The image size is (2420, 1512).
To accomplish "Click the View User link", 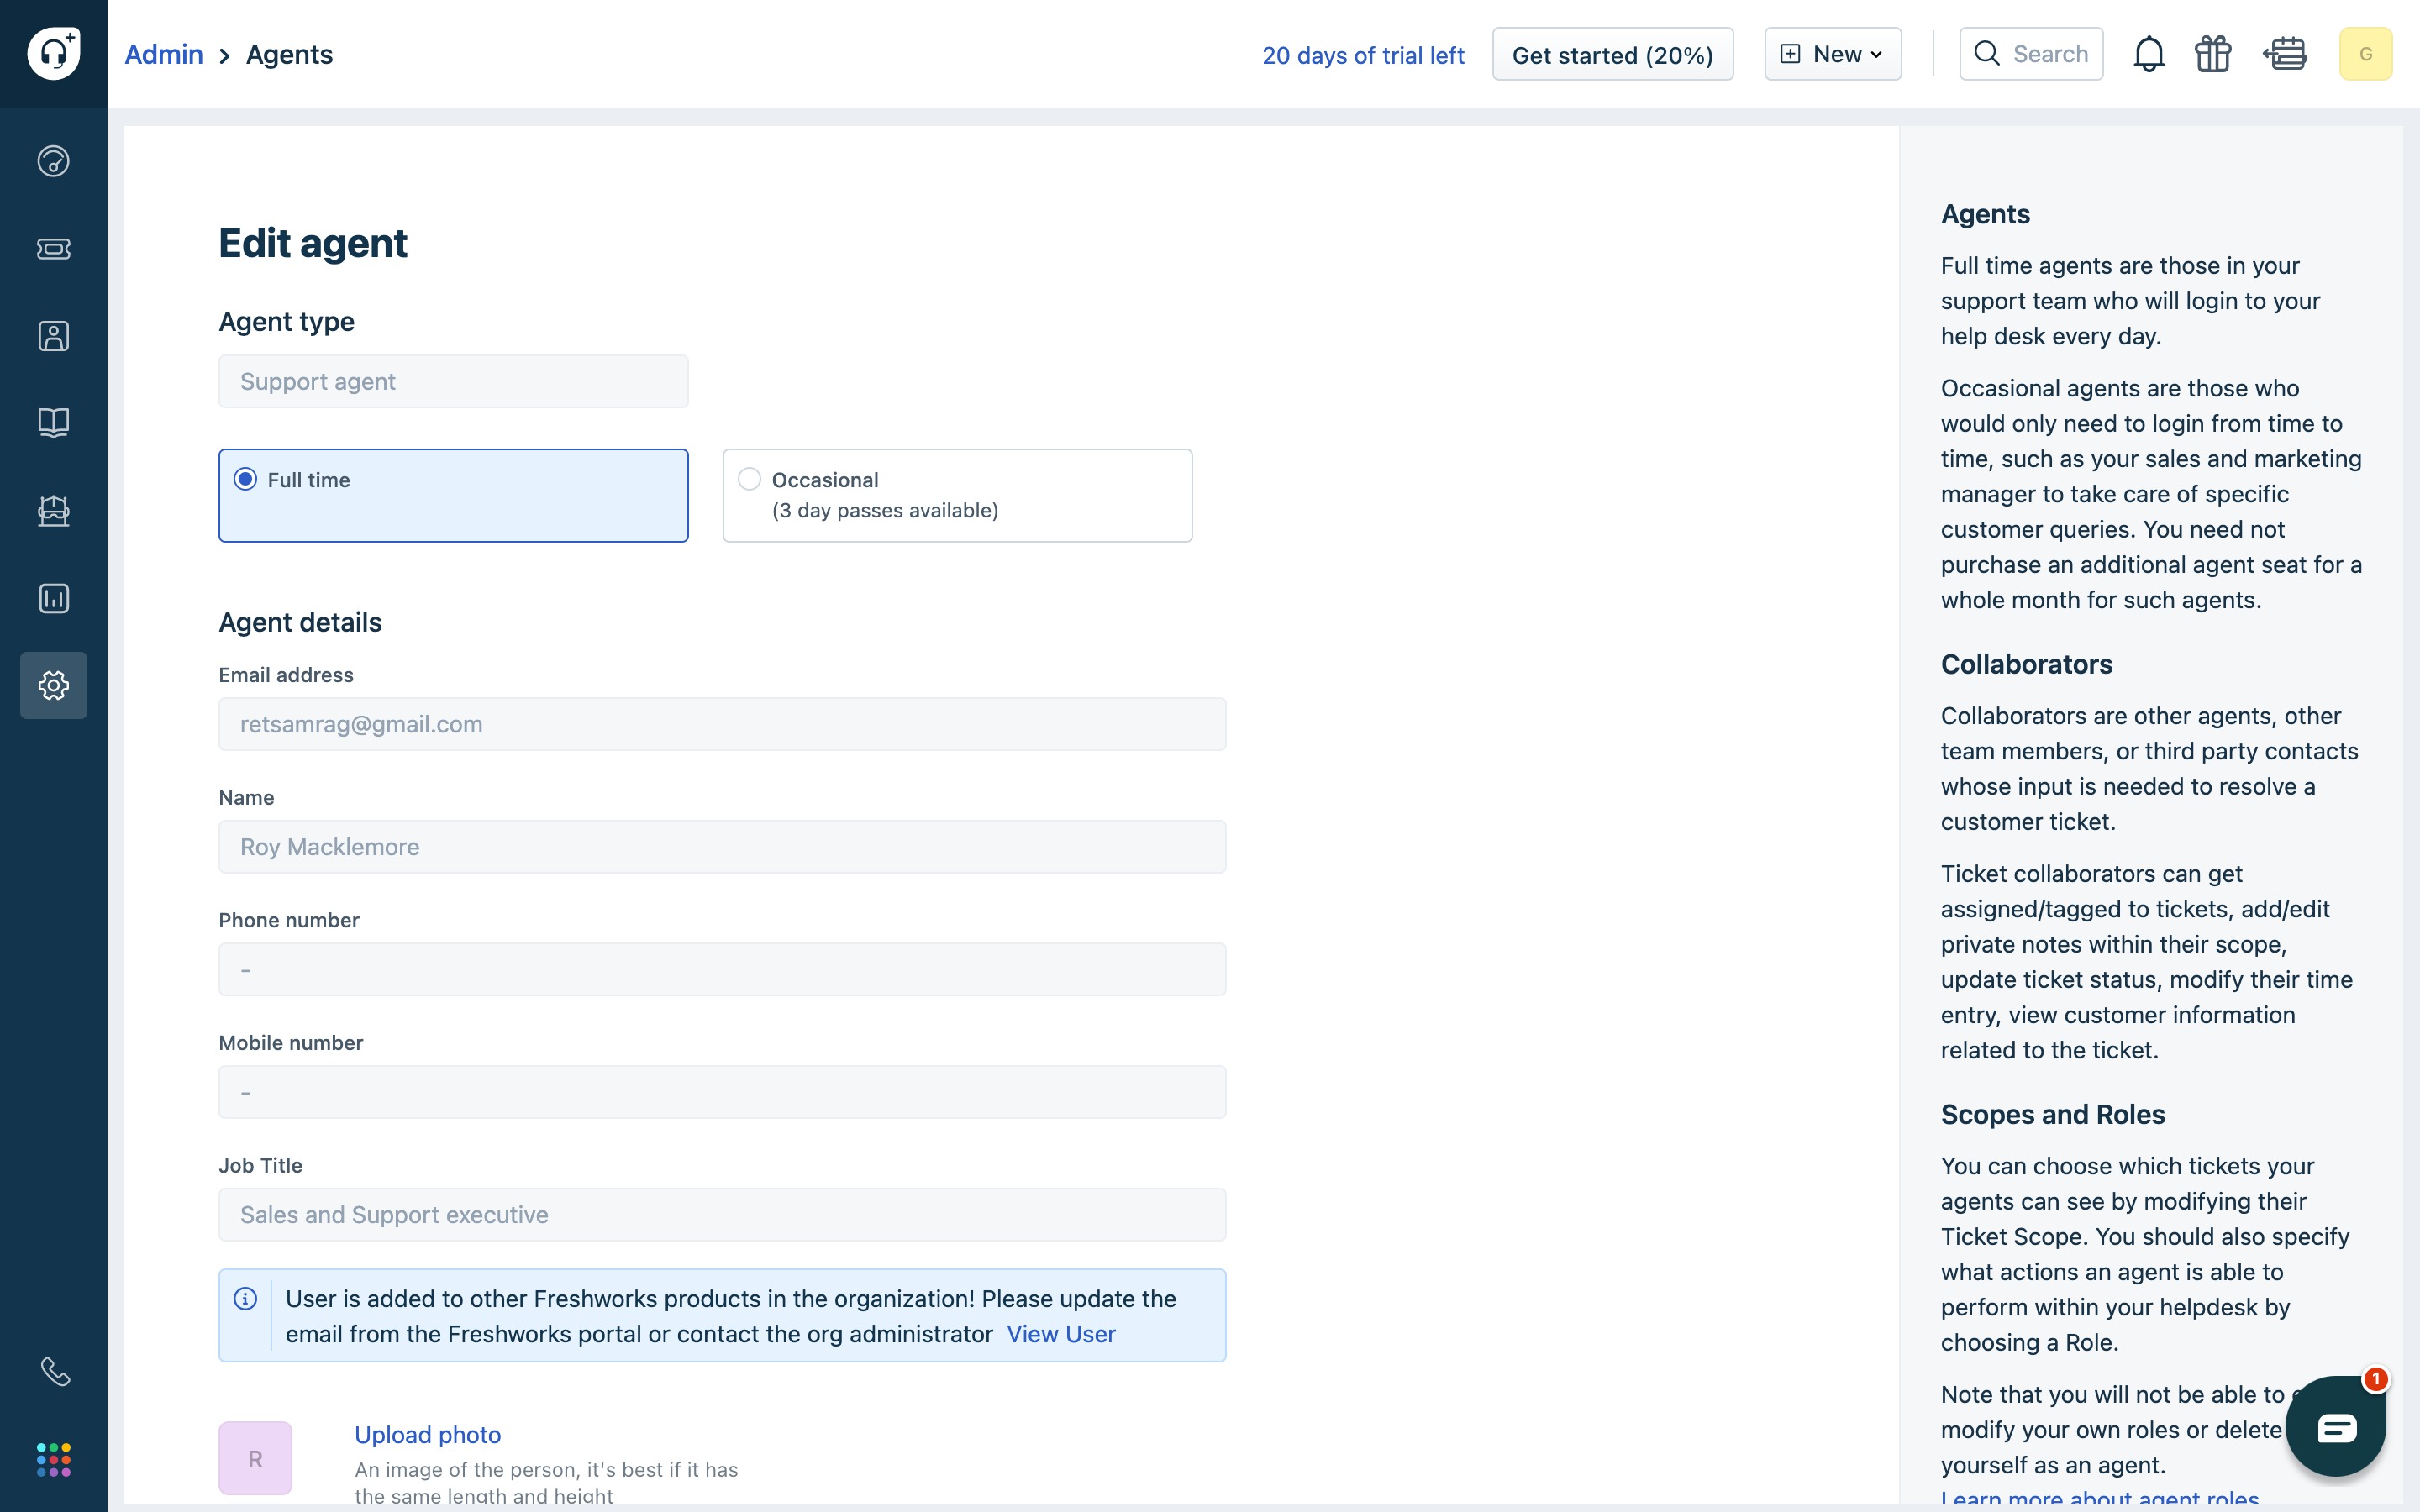I will pyautogui.click(x=1061, y=1334).
